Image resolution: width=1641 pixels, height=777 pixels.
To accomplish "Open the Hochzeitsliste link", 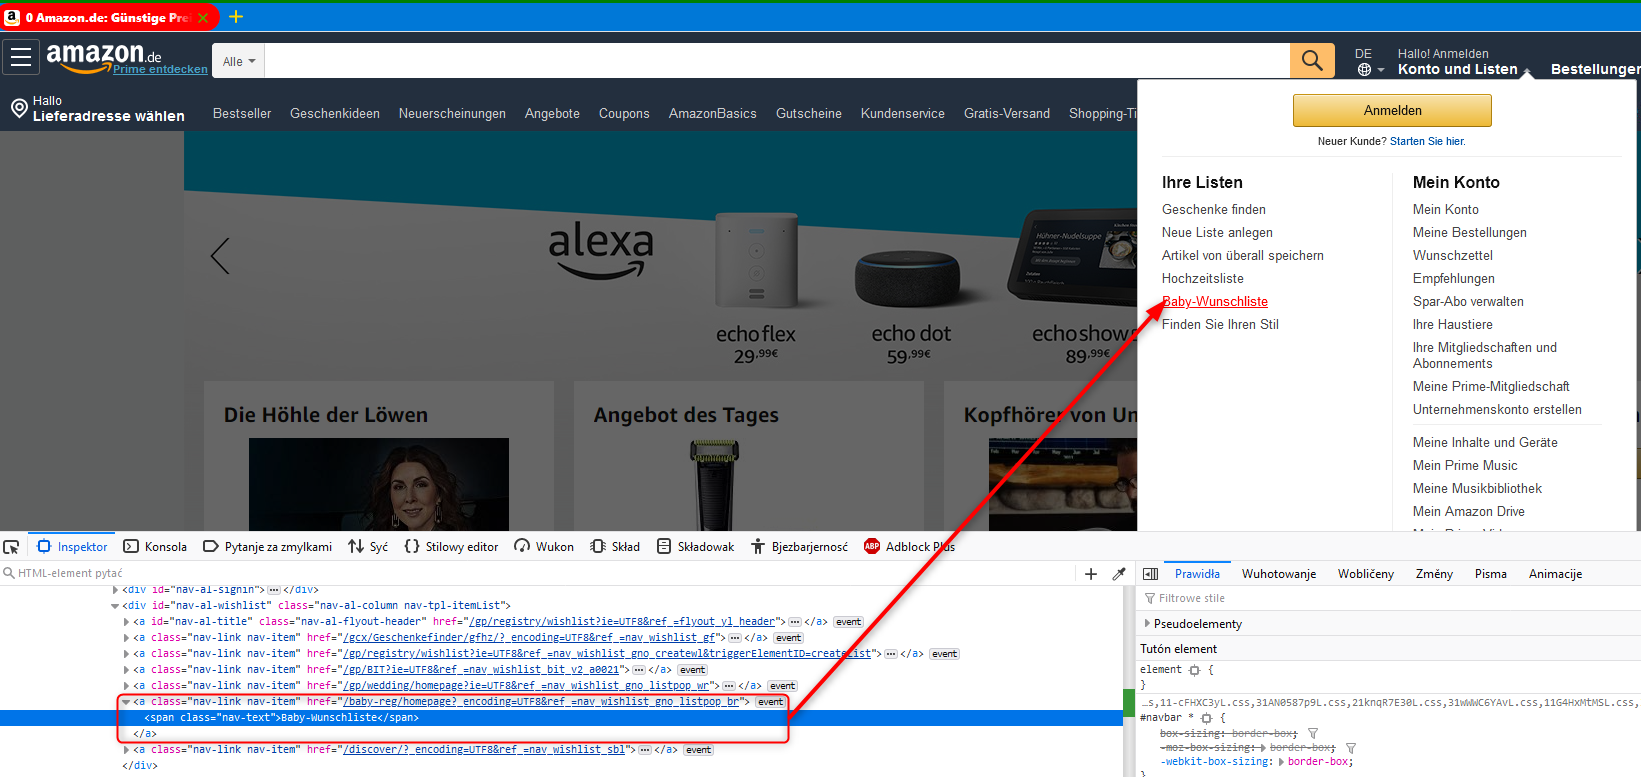I will pyautogui.click(x=1203, y=279).
